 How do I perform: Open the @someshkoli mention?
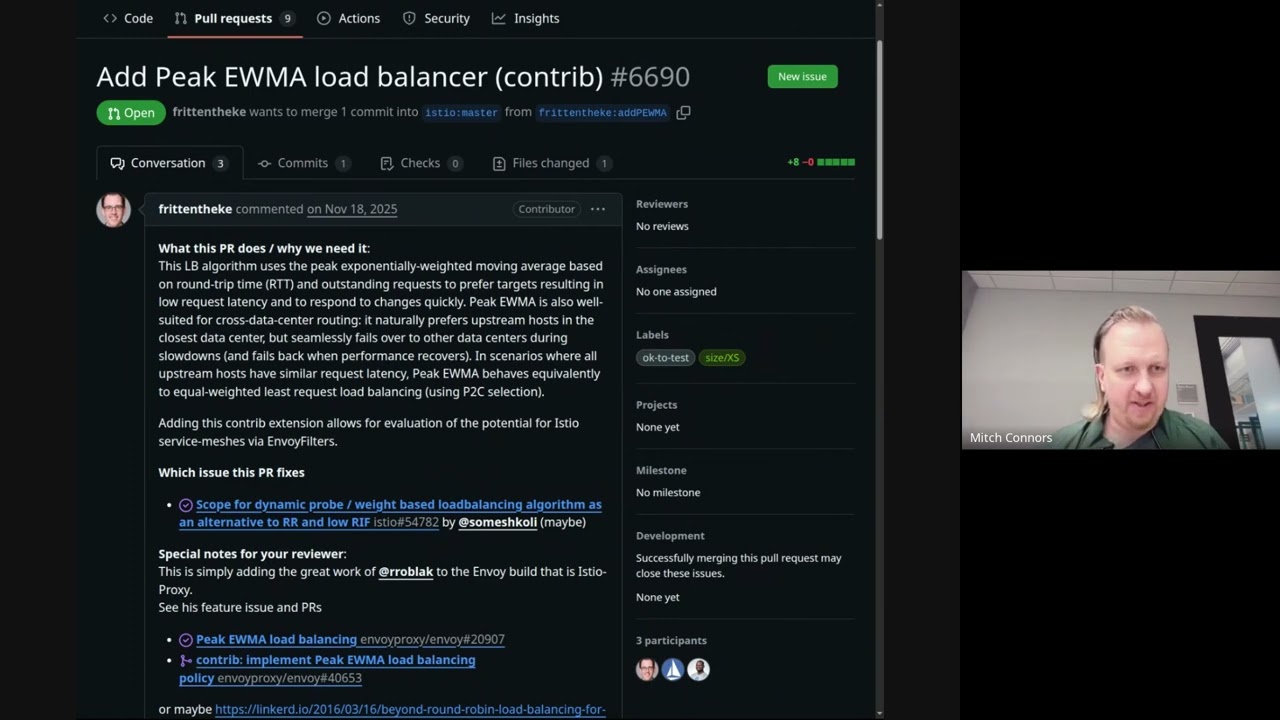click(x=498, y=522)
